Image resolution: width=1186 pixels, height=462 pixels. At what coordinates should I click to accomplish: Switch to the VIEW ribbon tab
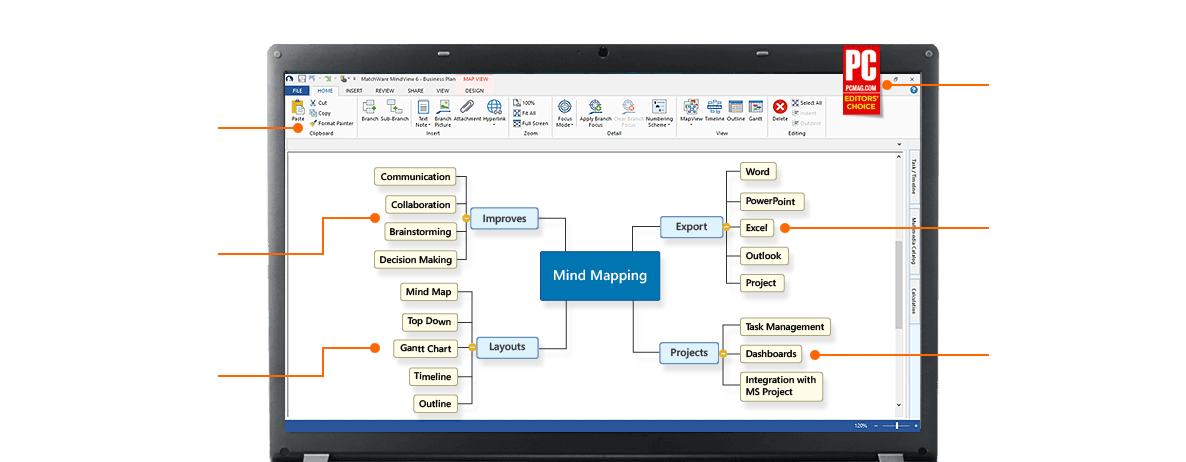(x=442, y=91)
